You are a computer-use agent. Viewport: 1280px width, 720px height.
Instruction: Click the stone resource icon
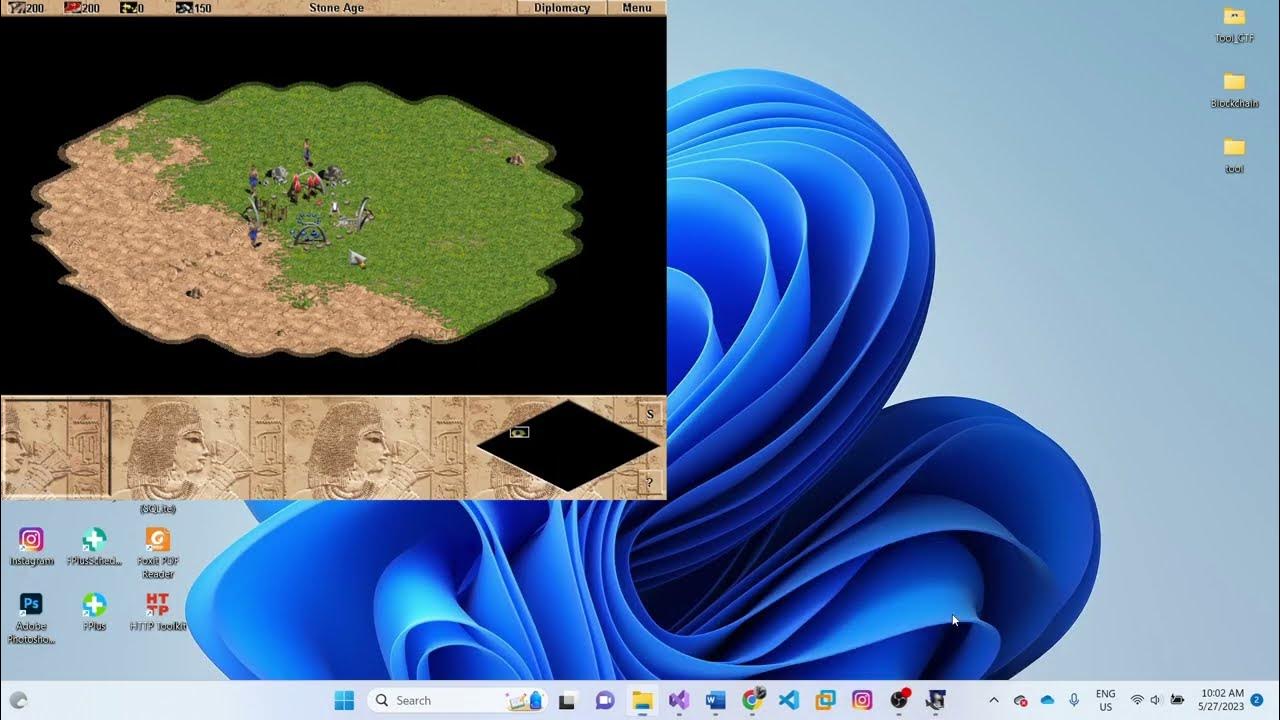coord(184,8)
